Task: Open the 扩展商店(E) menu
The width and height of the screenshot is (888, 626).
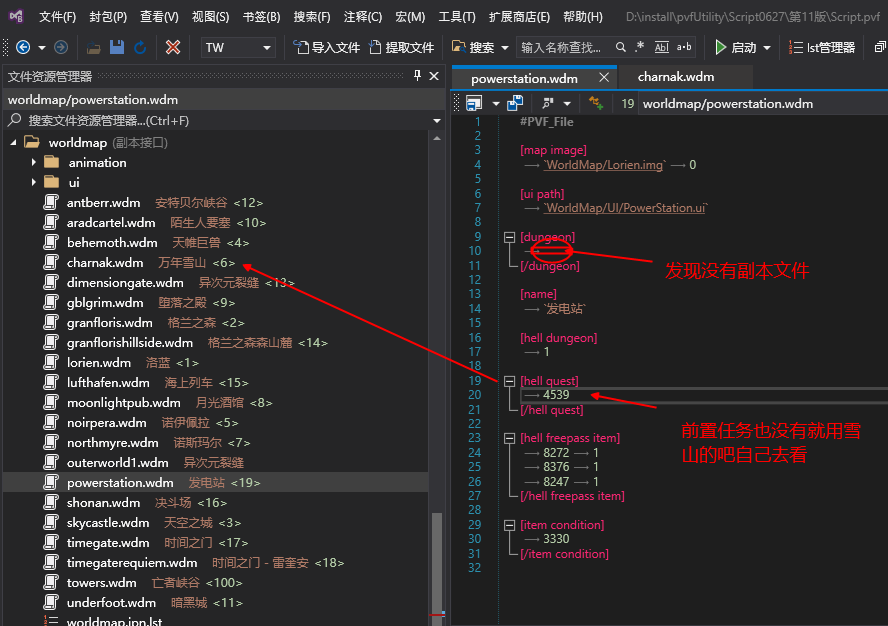Action: (519, 17)
